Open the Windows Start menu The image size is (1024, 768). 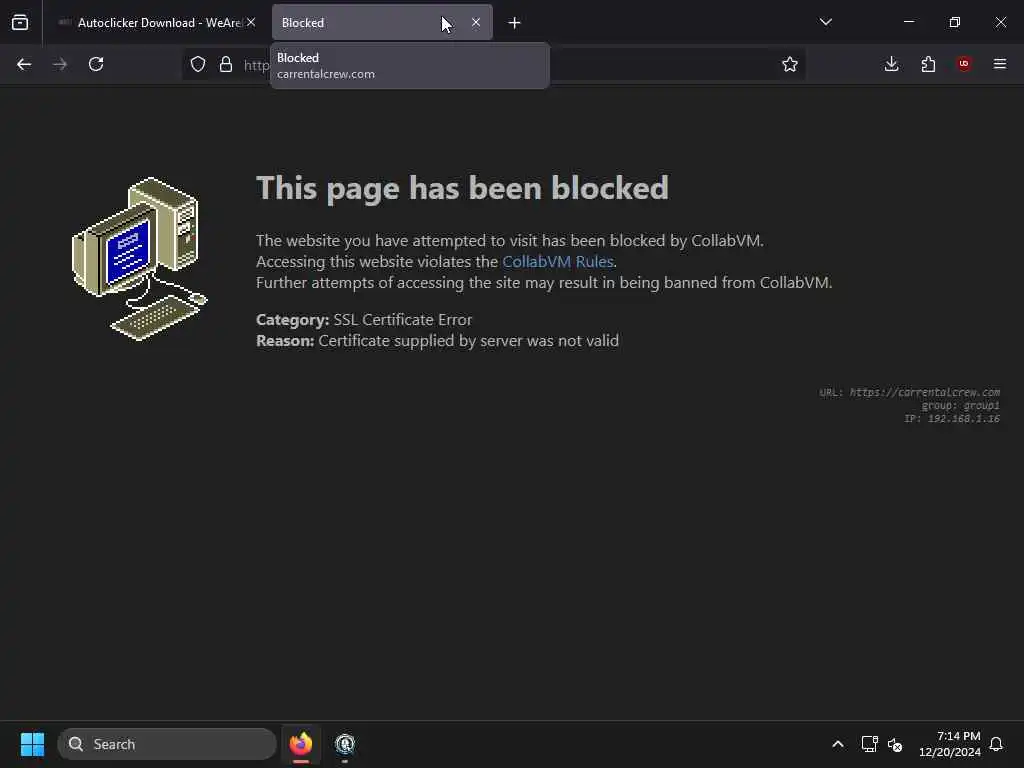[x=32, y=744]
